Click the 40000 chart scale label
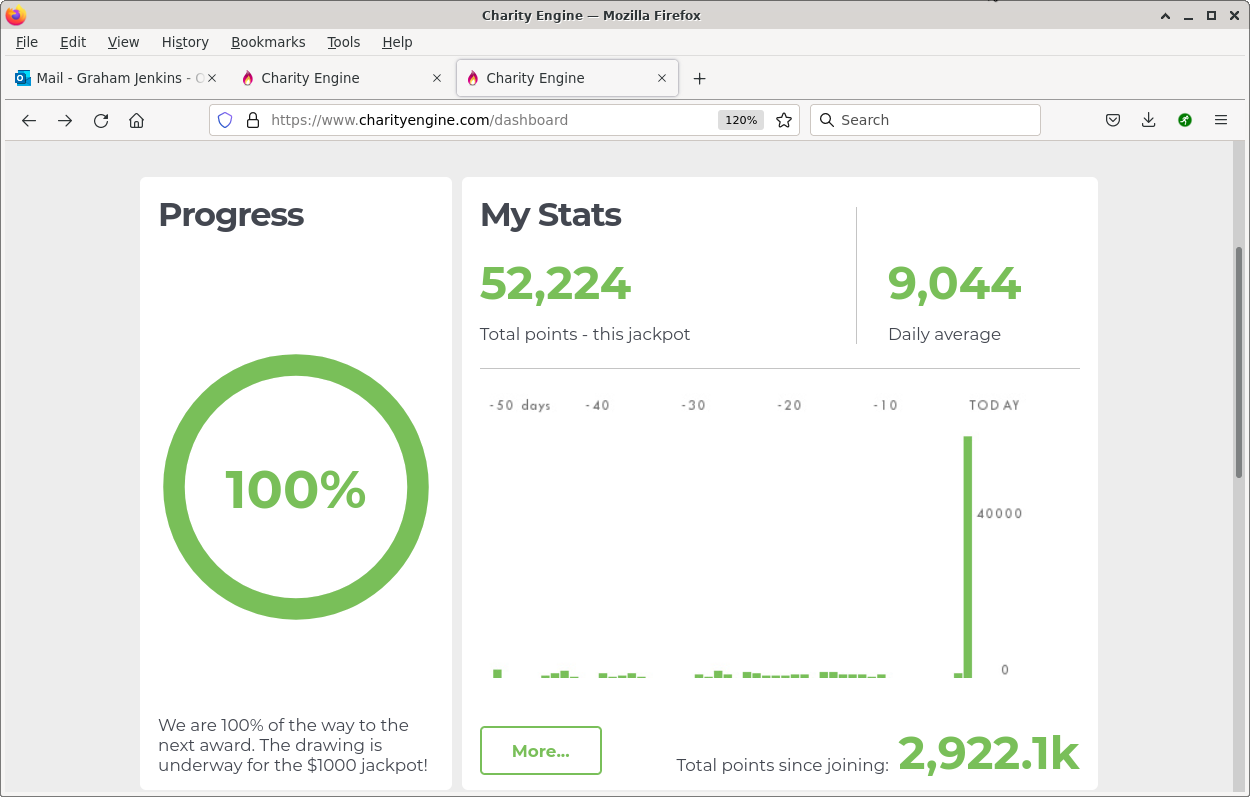Viewport: 1250px width, 797px height. (1000, 514)
